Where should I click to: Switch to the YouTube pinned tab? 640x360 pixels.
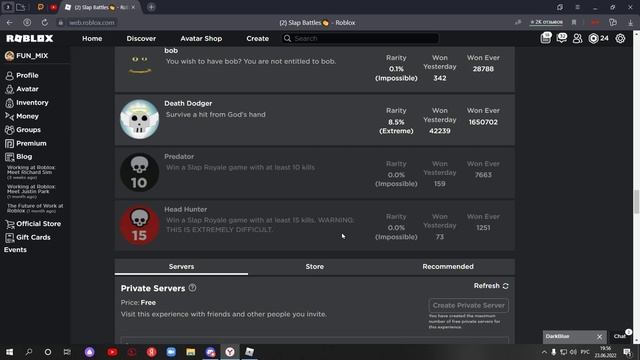point(53,7)
